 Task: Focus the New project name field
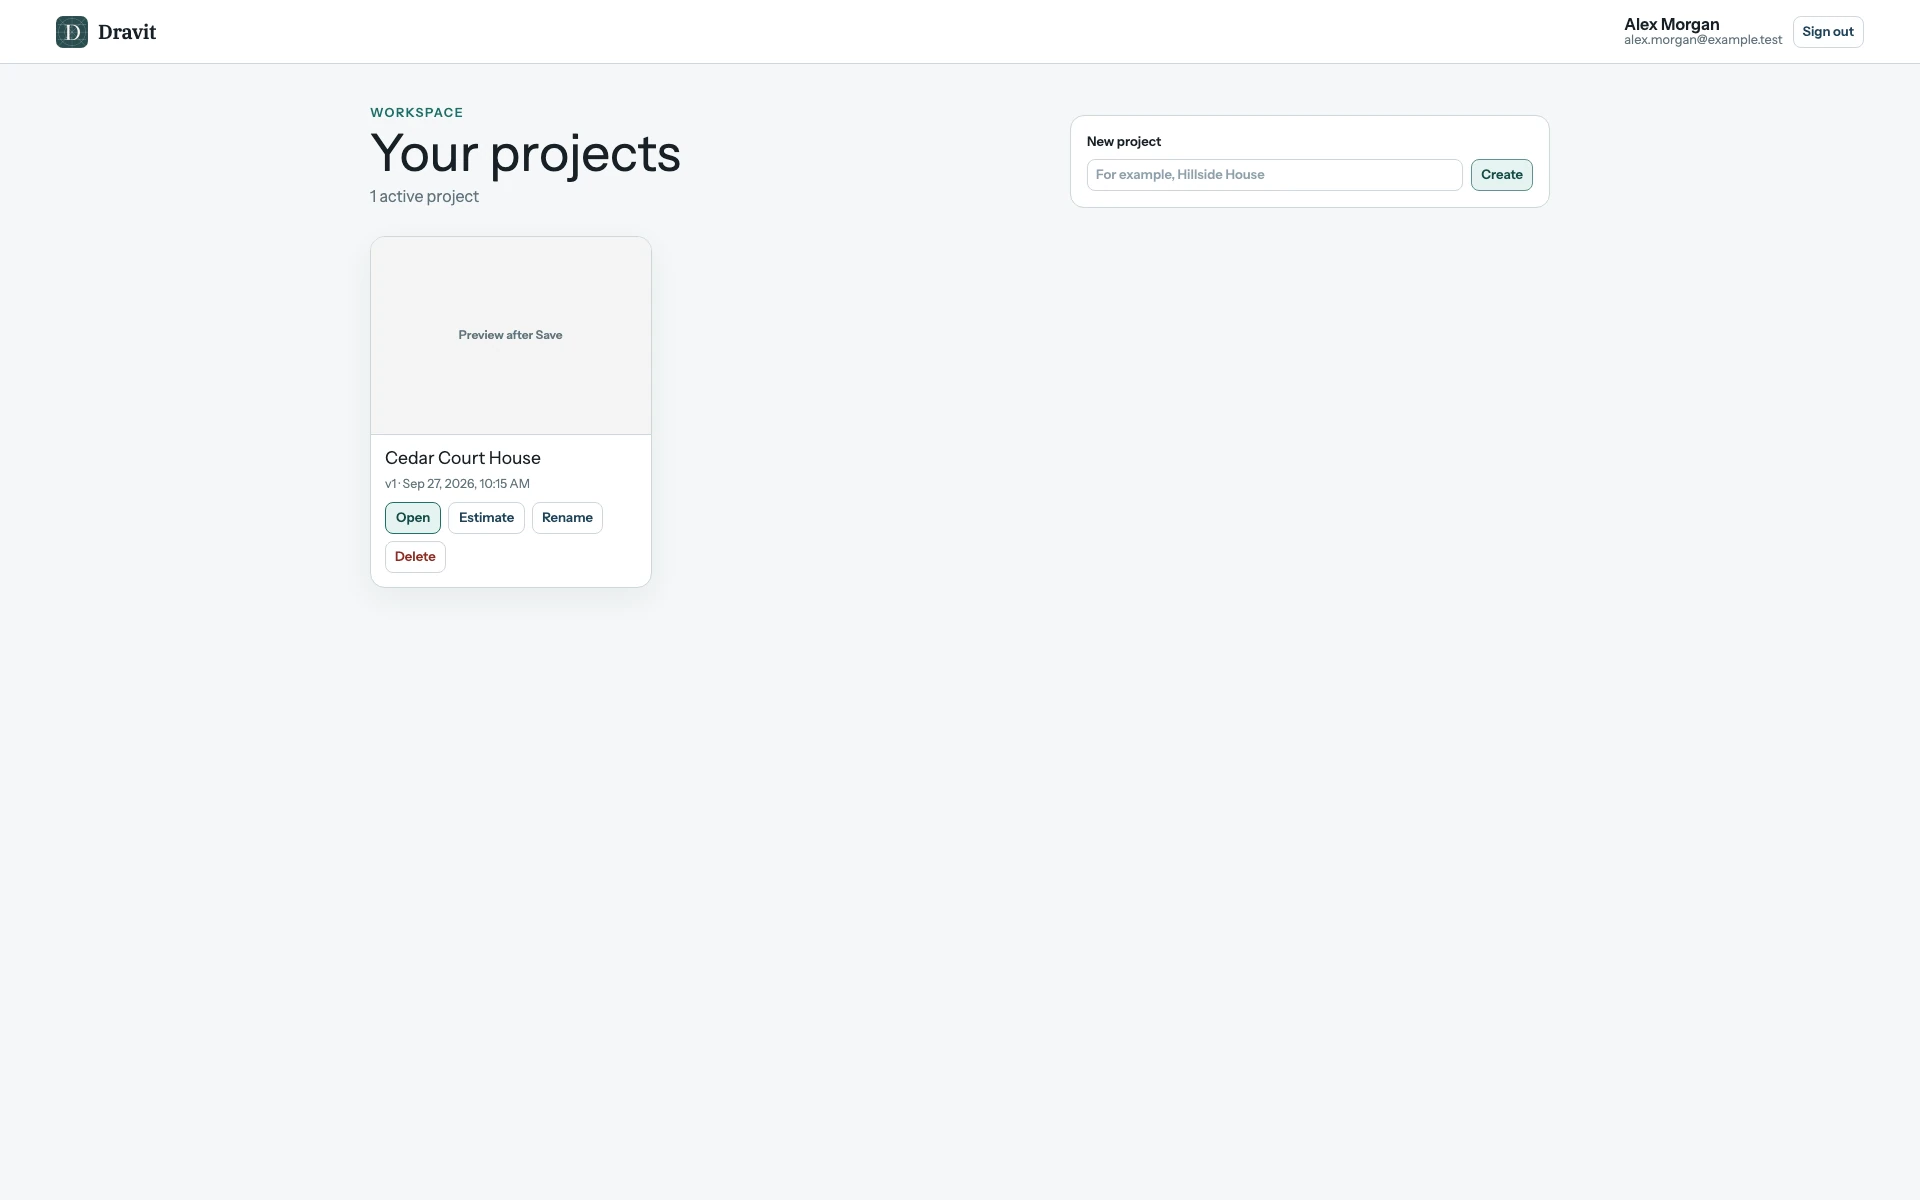(1274, 175)
